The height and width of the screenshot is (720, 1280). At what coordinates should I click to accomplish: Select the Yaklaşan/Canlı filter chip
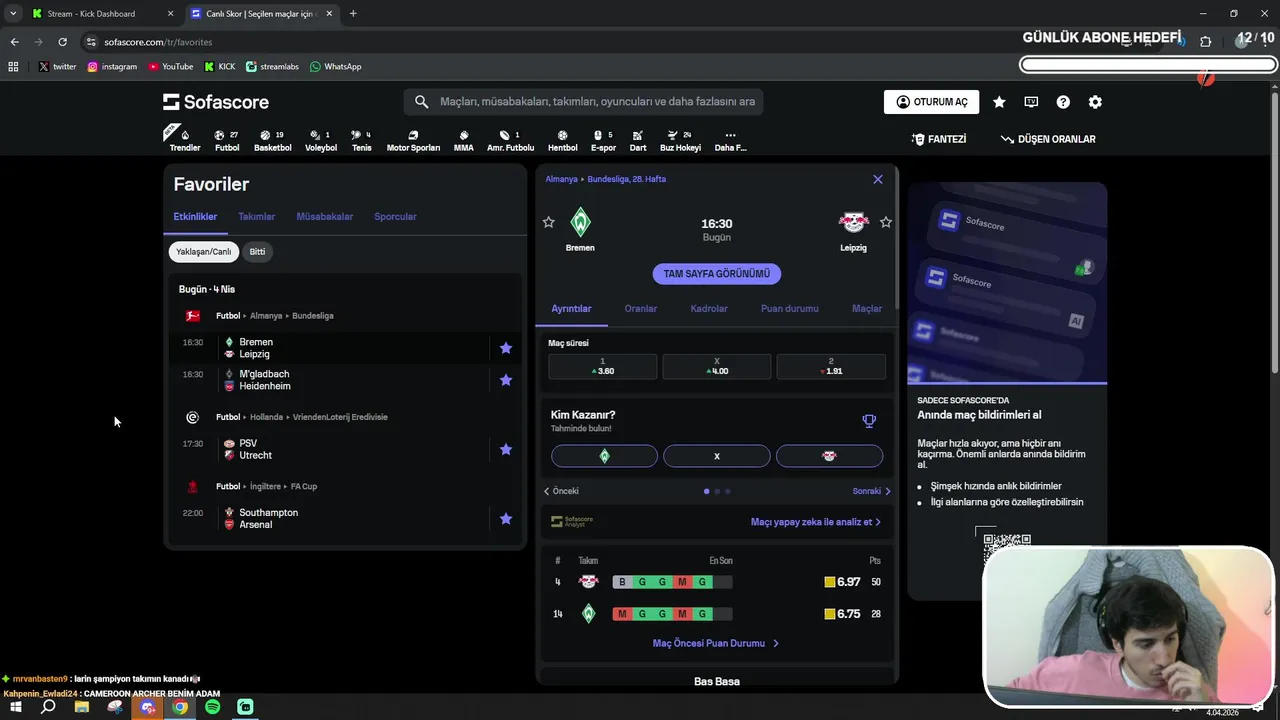[203, 252]
